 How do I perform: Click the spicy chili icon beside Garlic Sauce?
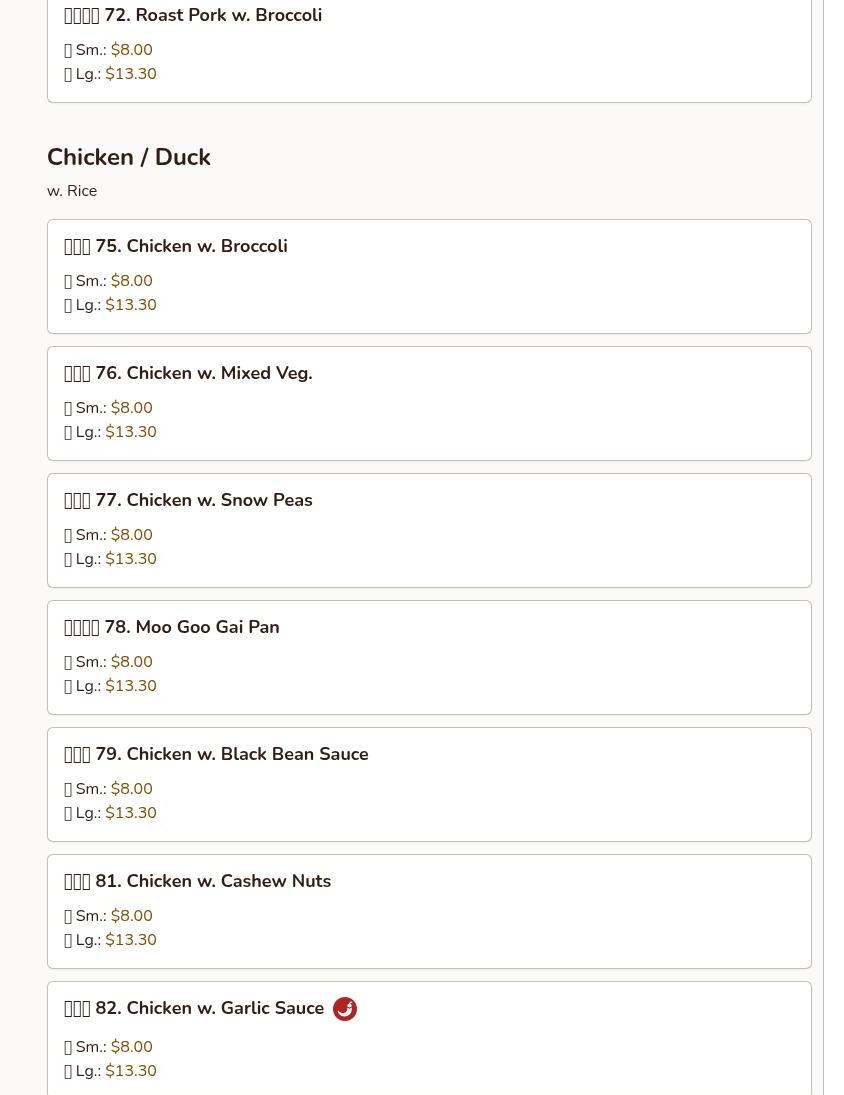(345, 1009)
